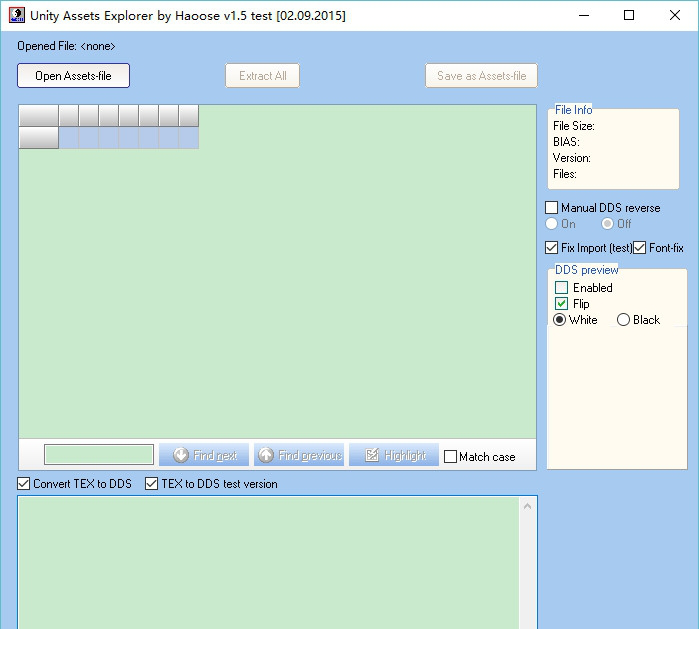Click the application icon in title bar

tap(17, 15)
